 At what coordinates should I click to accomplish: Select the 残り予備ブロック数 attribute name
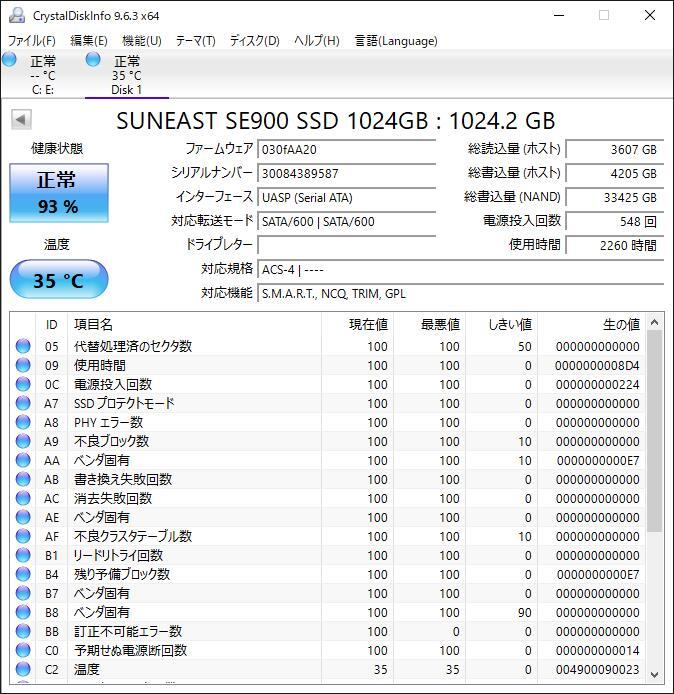122,574
